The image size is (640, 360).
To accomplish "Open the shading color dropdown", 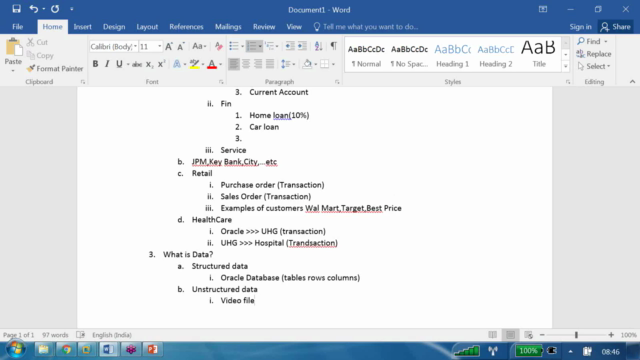I will pyautogui.click(x=316, y=64).
